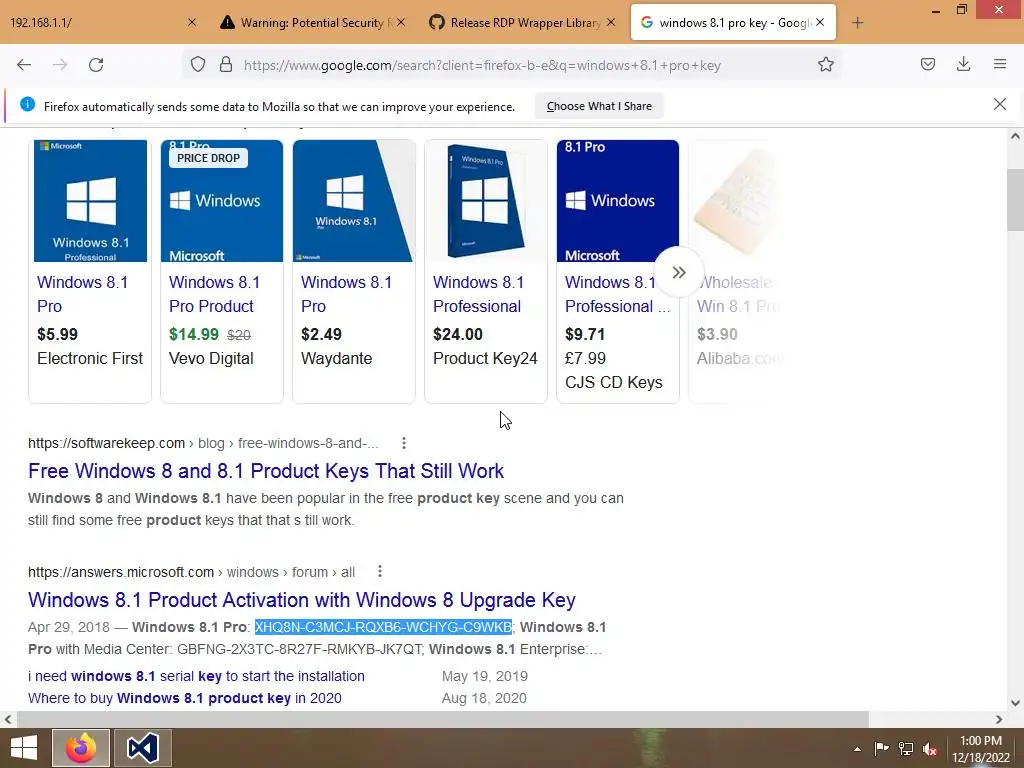Open Windows 8.1 Pro $2.49 Waydante link
1024x768 pixels.
(x=346, y=294)
